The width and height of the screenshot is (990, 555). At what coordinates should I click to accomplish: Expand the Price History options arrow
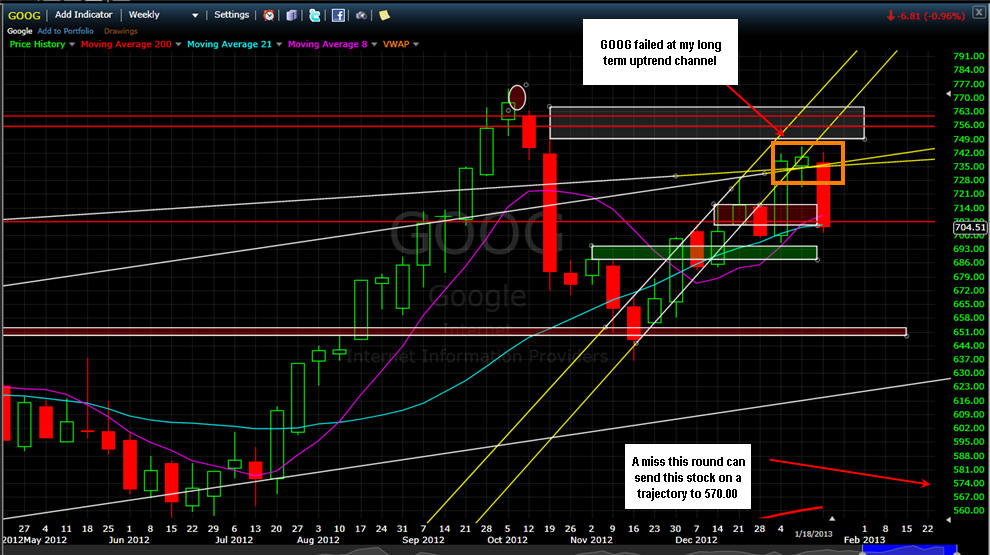tap(72, 44)
